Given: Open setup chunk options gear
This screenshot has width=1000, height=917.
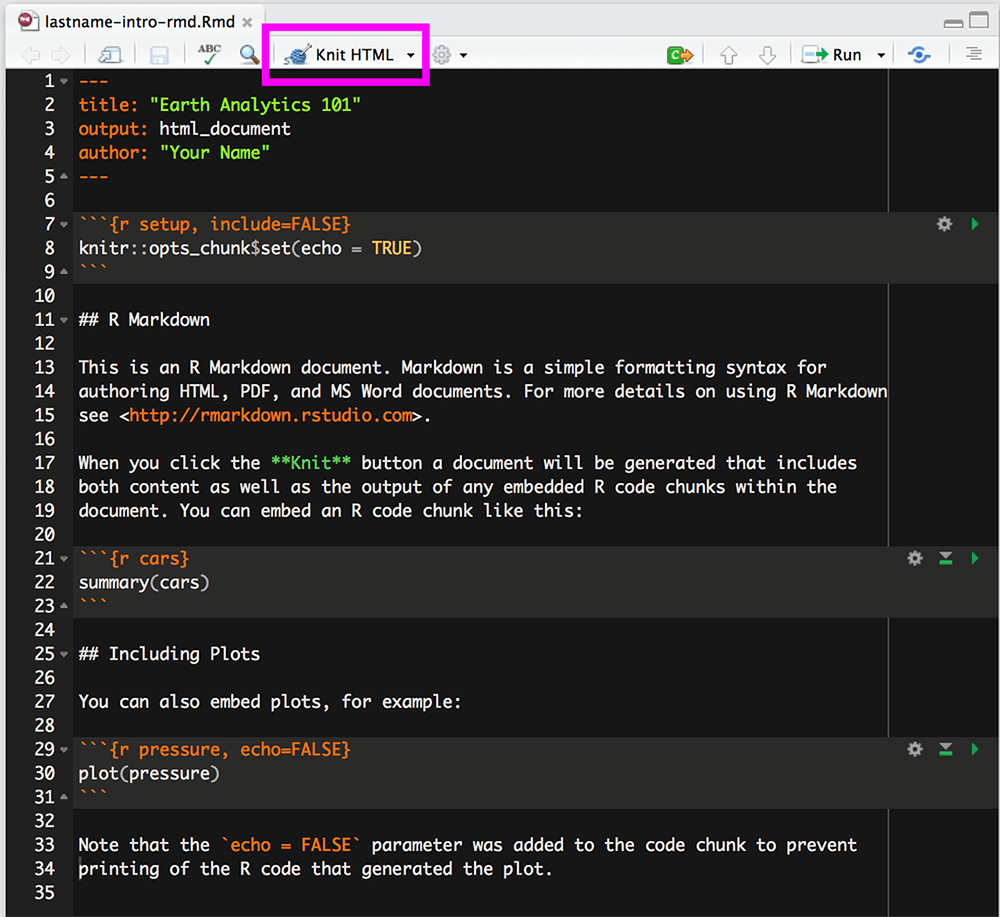Looking at the screenshot, I should pyautogui.click(x=945, y=224).
